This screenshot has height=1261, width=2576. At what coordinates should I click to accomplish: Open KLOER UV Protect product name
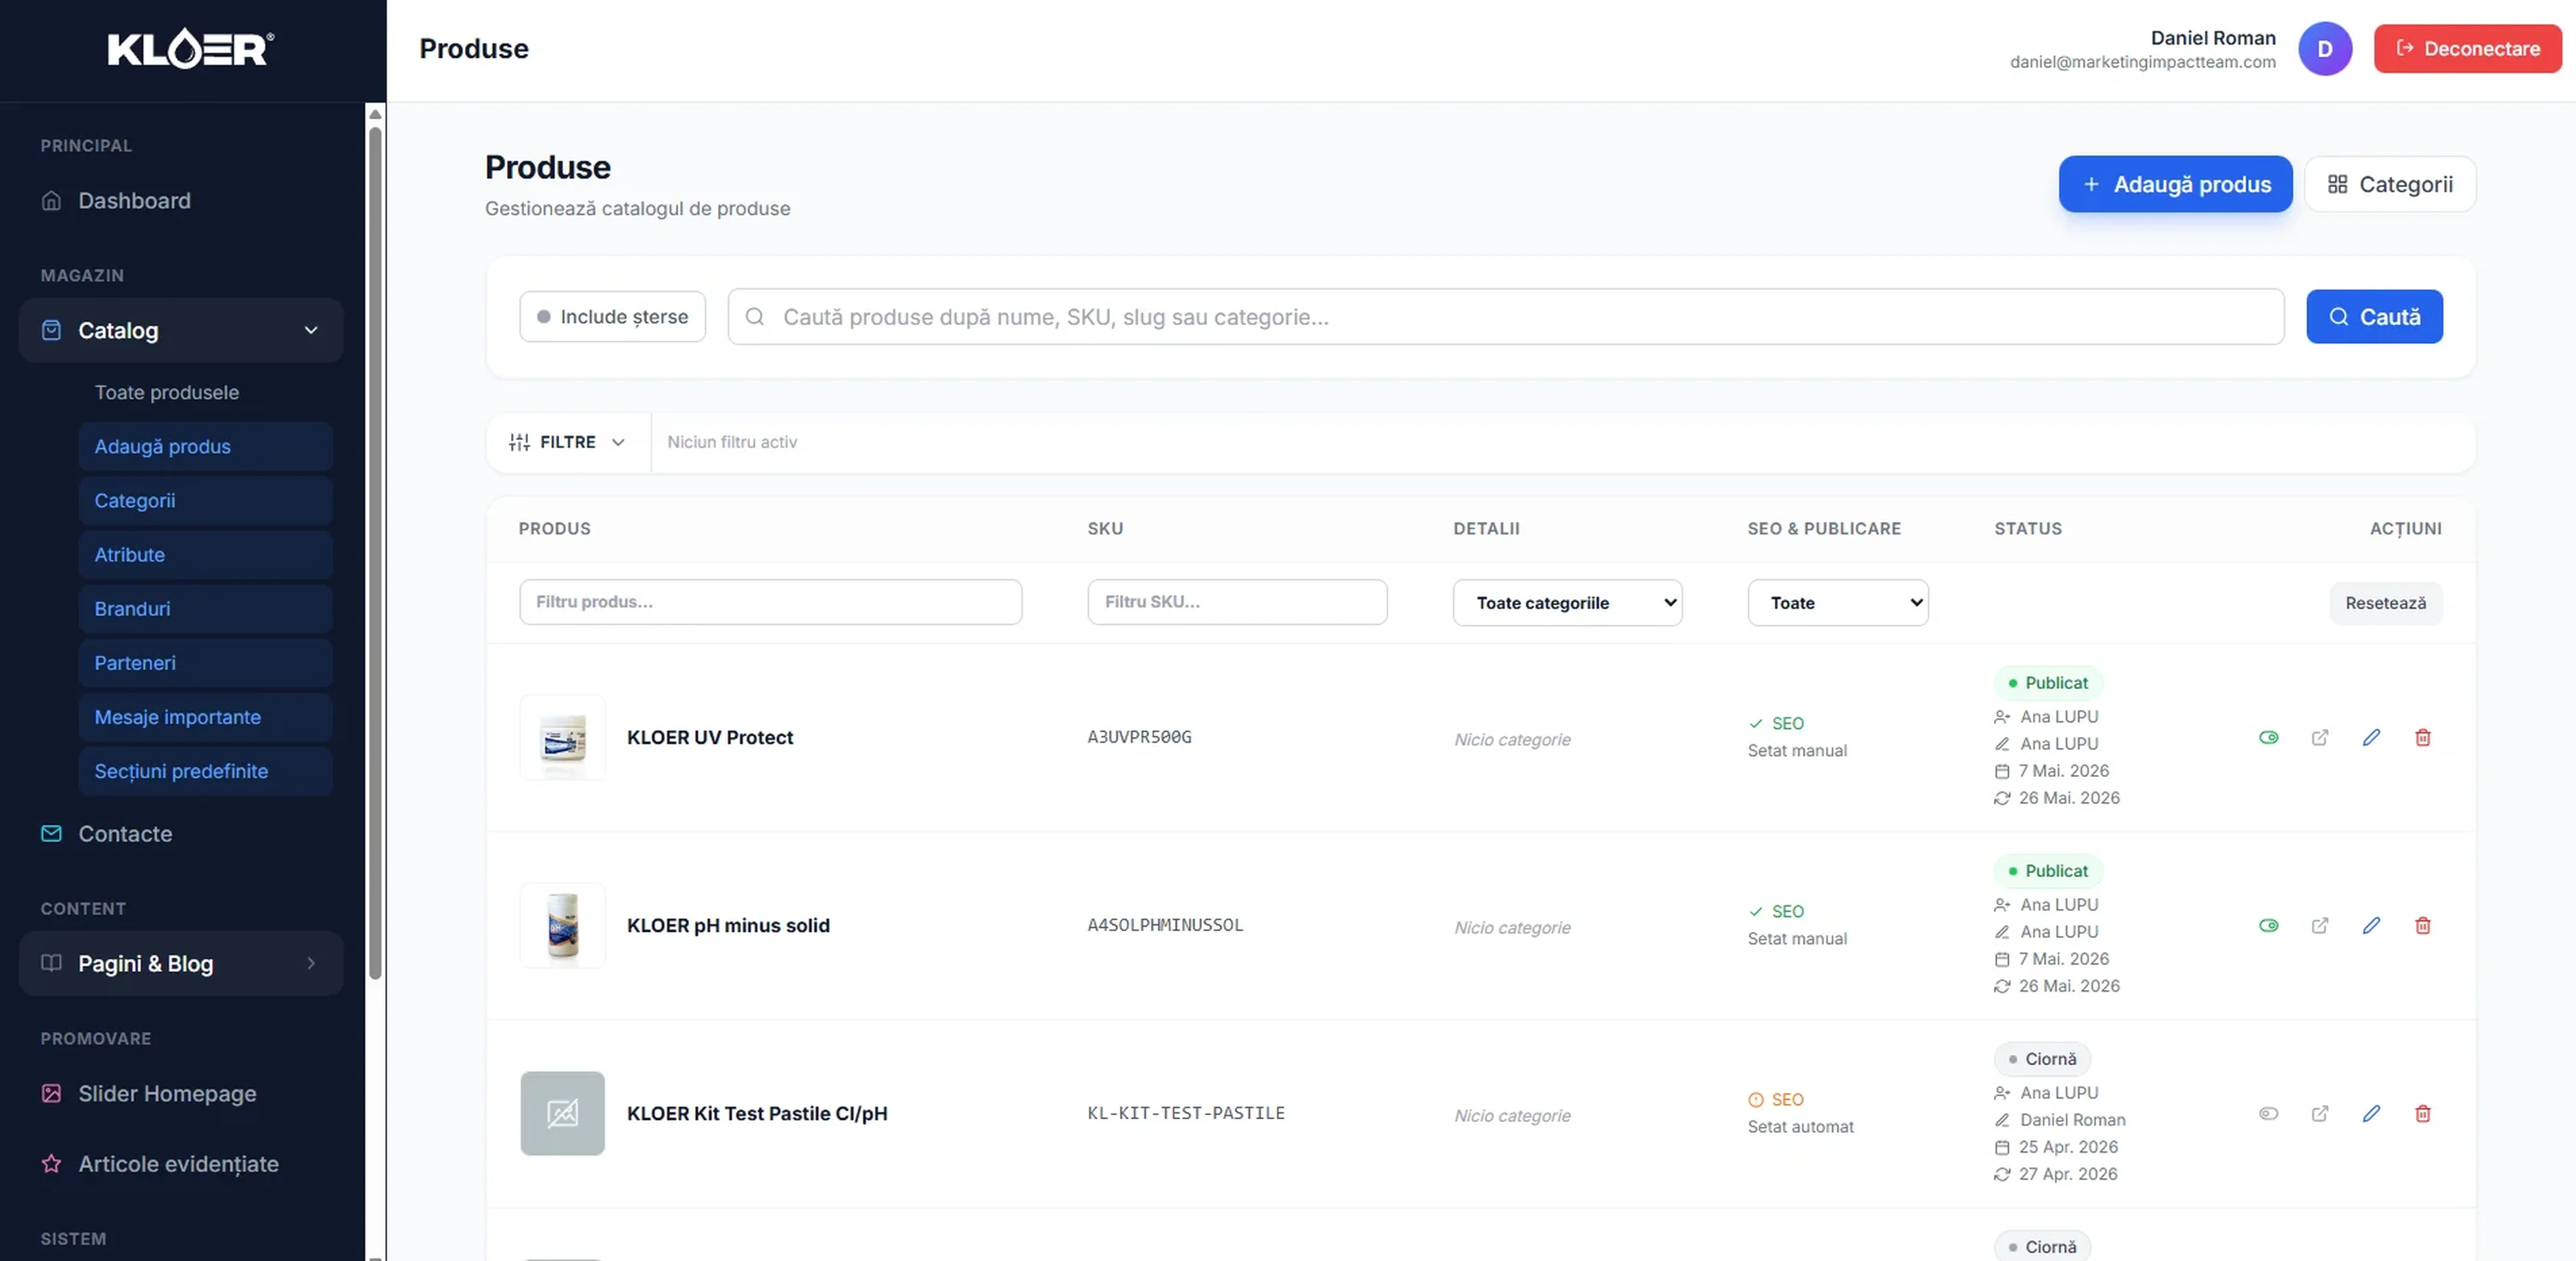[709, 737]
